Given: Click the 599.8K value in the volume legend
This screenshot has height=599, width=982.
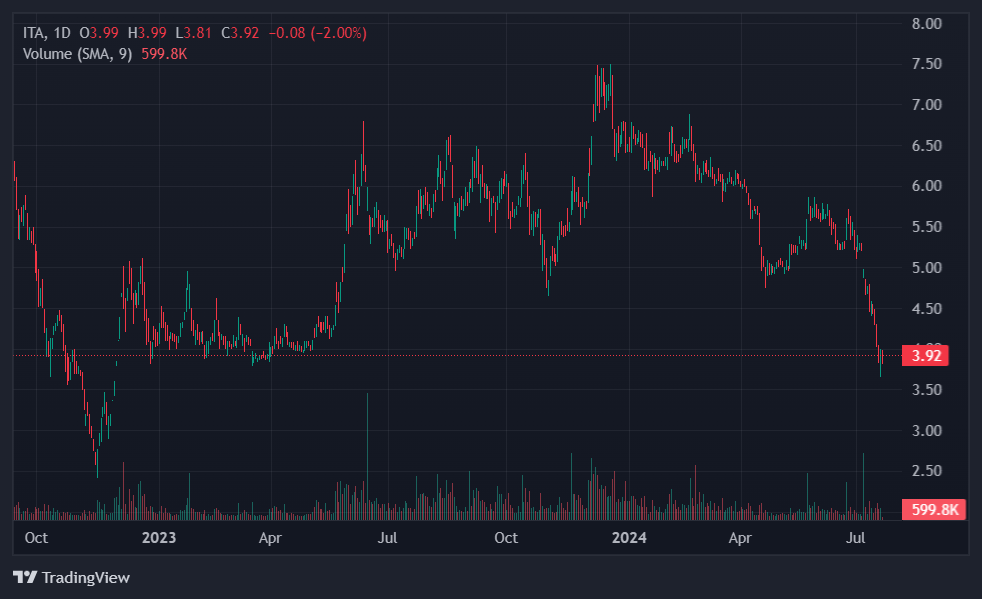Looking at the screenshot, I should click(x=166, y=54).
